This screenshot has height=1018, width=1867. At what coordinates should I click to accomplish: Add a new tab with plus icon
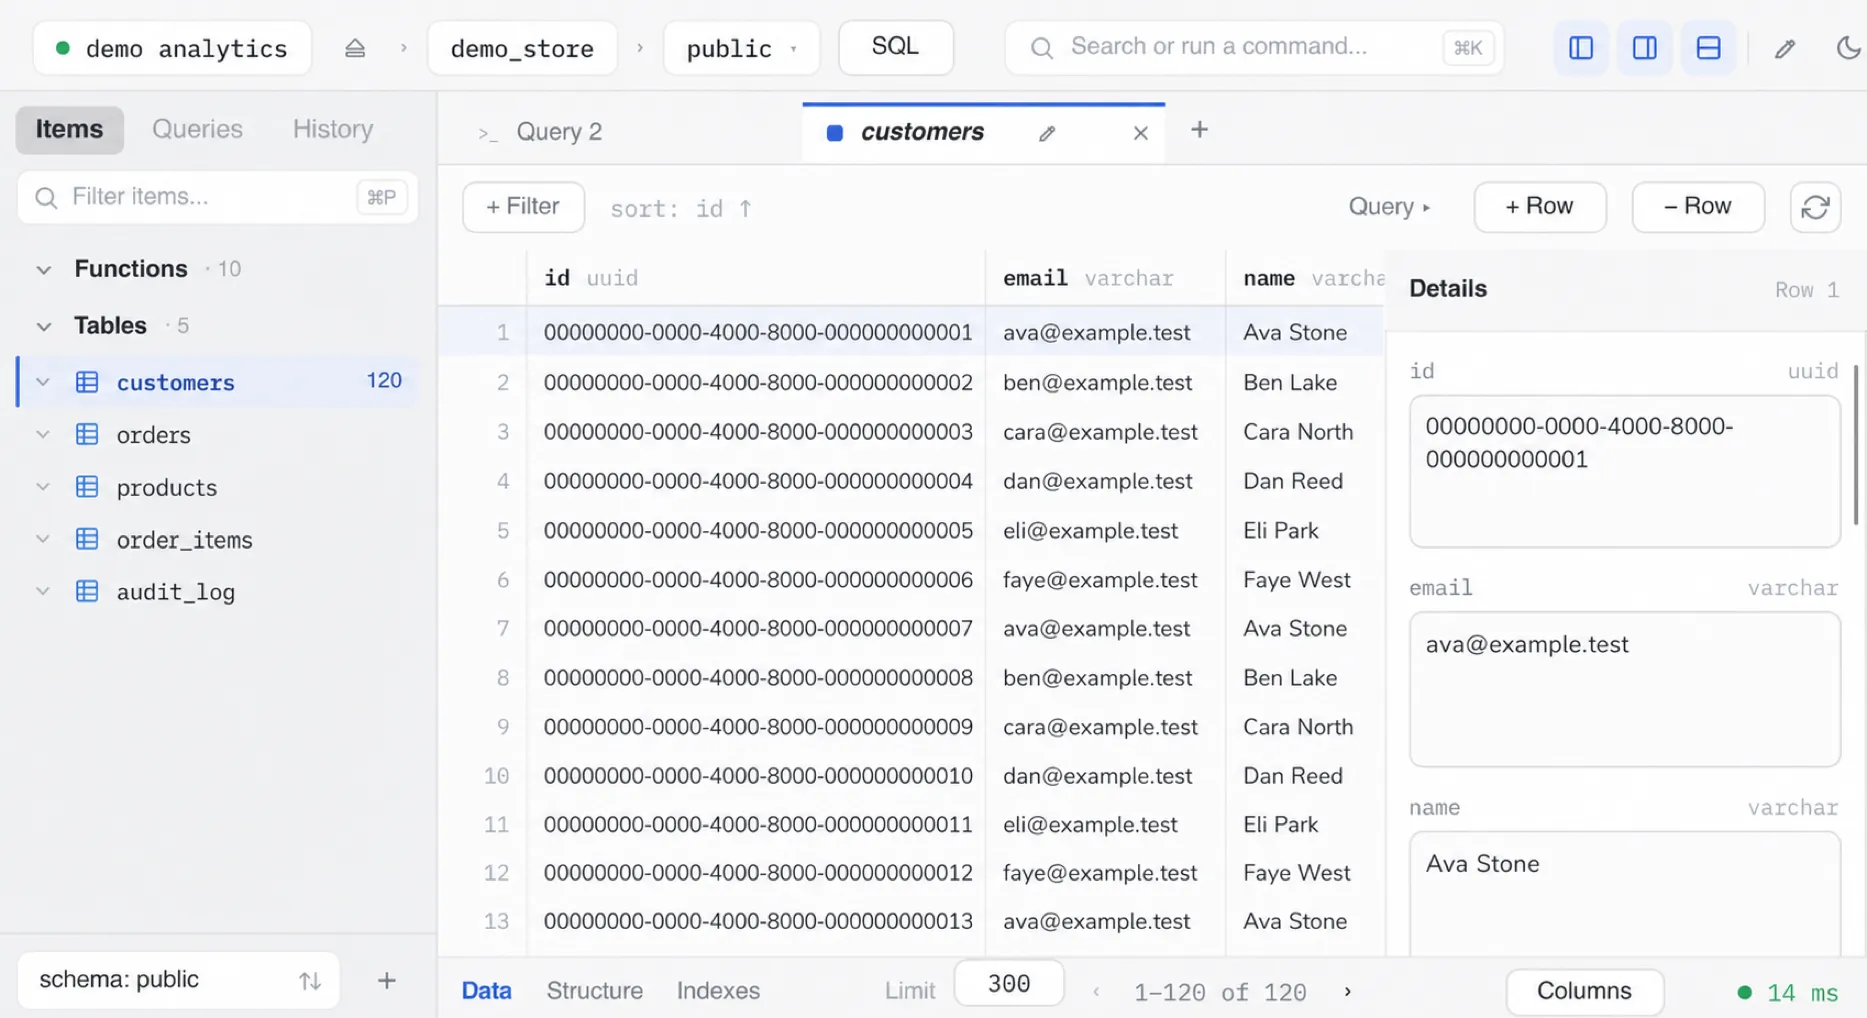pos(1200,130)
